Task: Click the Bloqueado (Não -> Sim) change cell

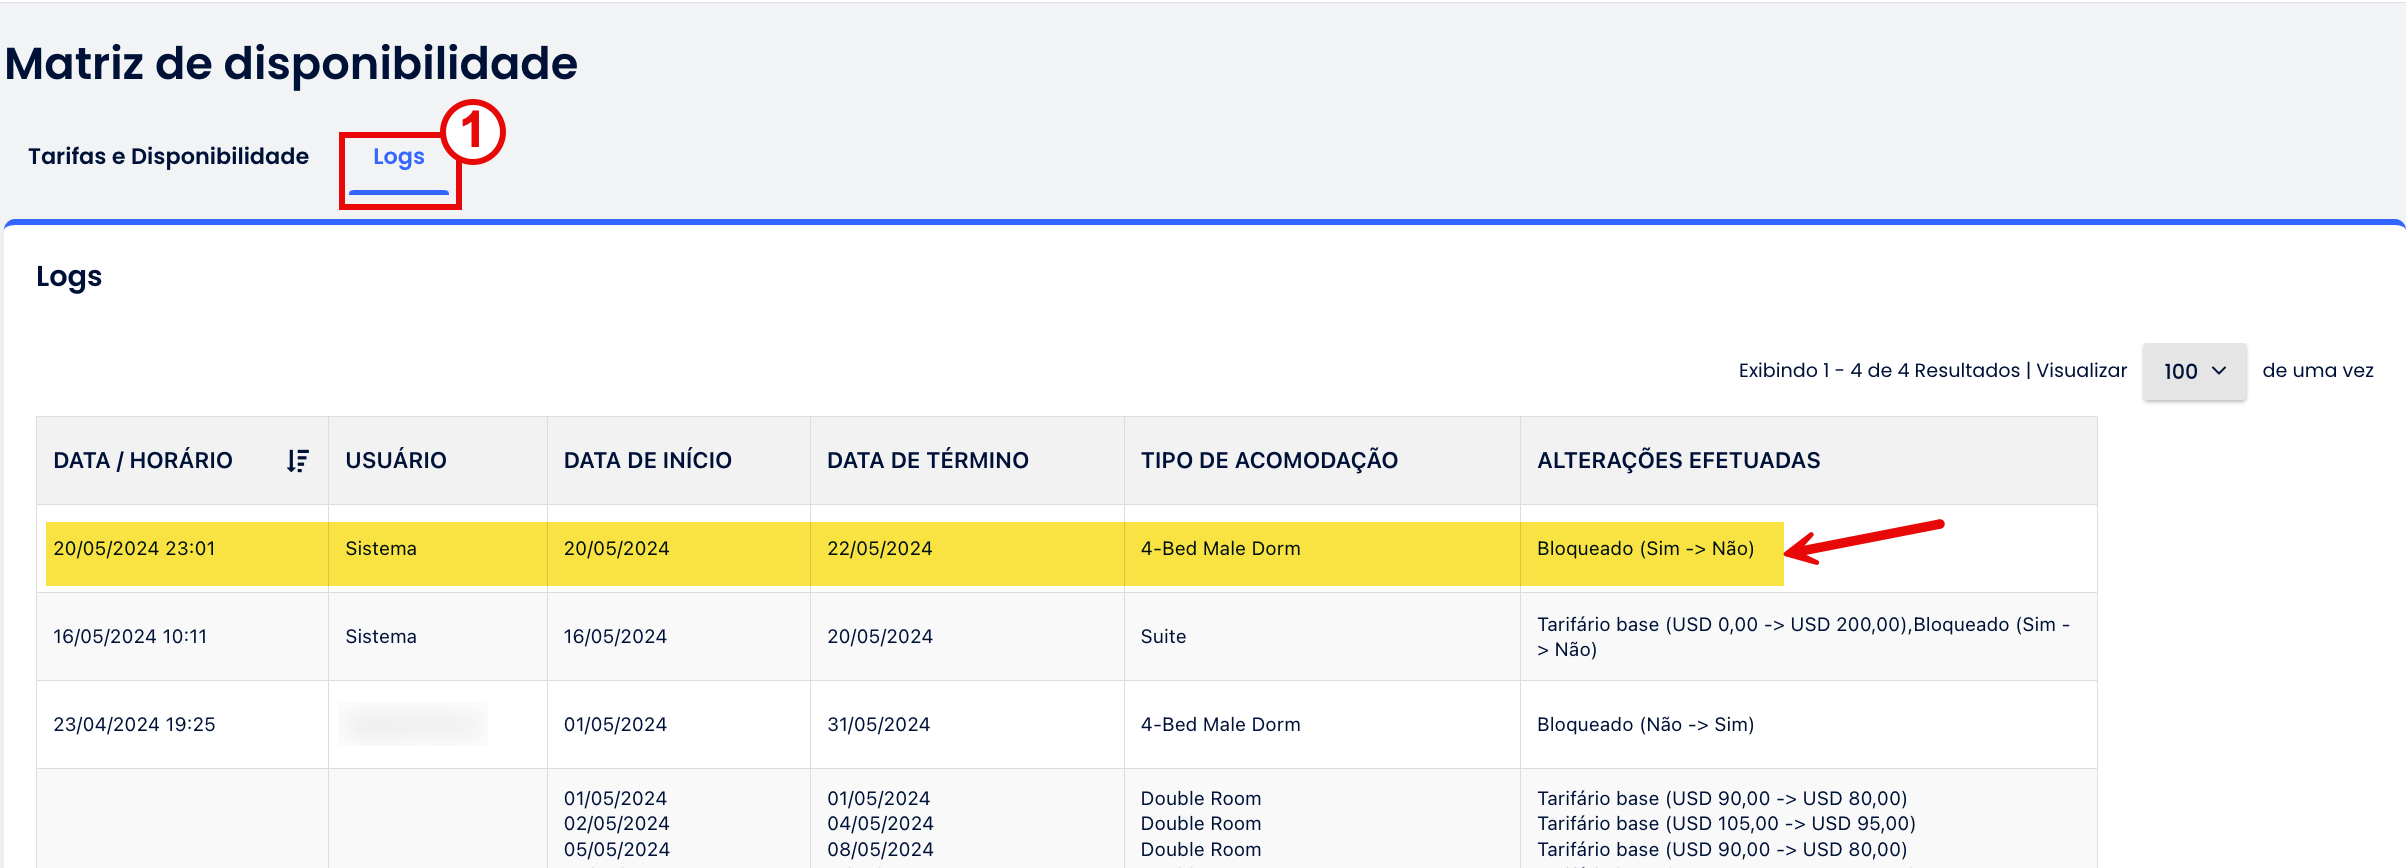Action: pos(1645,725)
